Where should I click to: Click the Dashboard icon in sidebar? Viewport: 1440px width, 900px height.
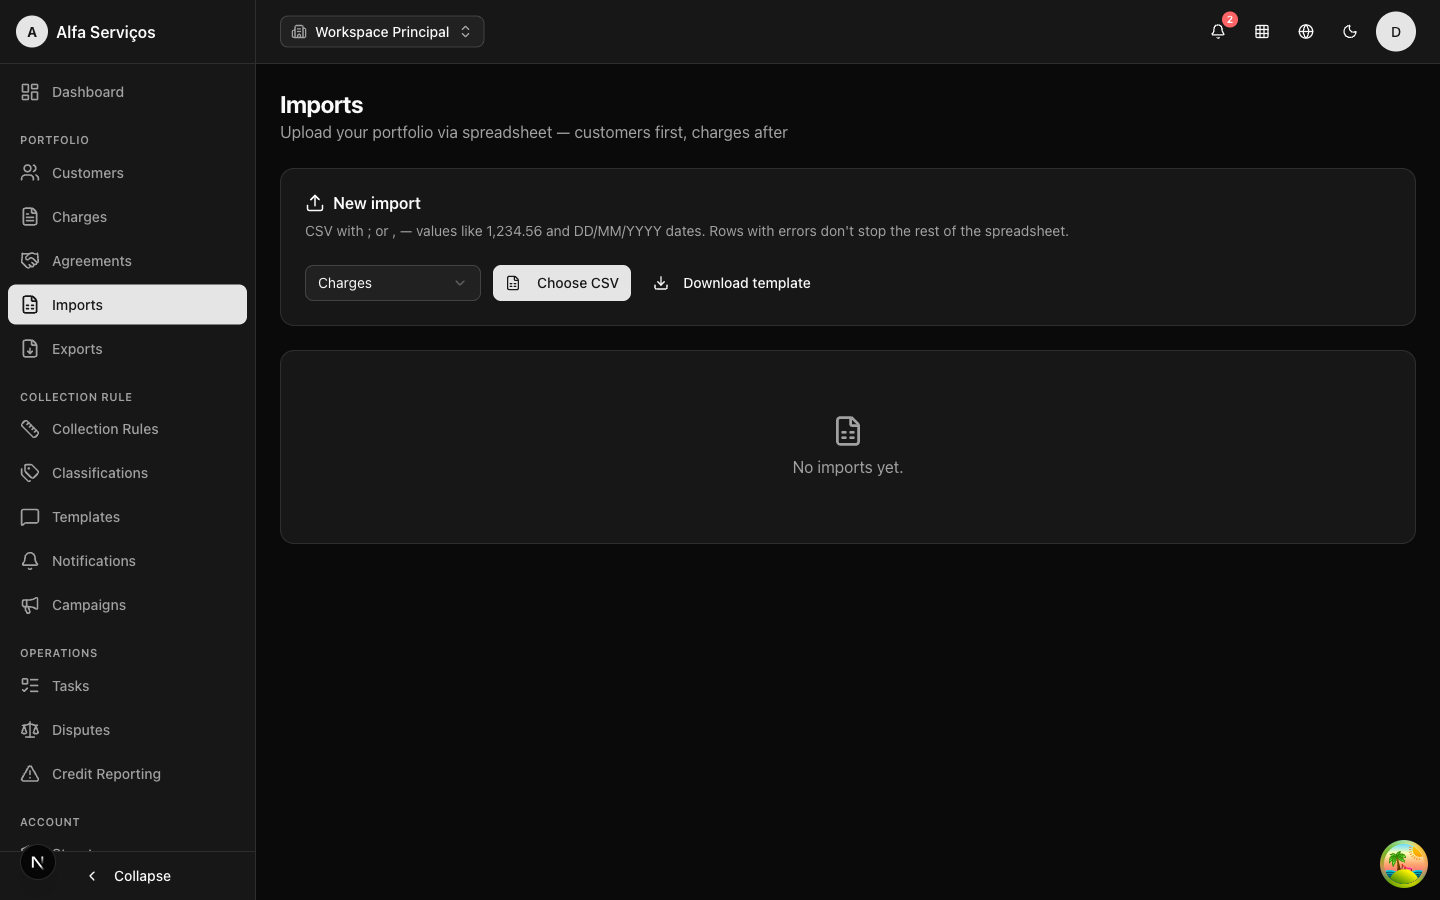30,92
